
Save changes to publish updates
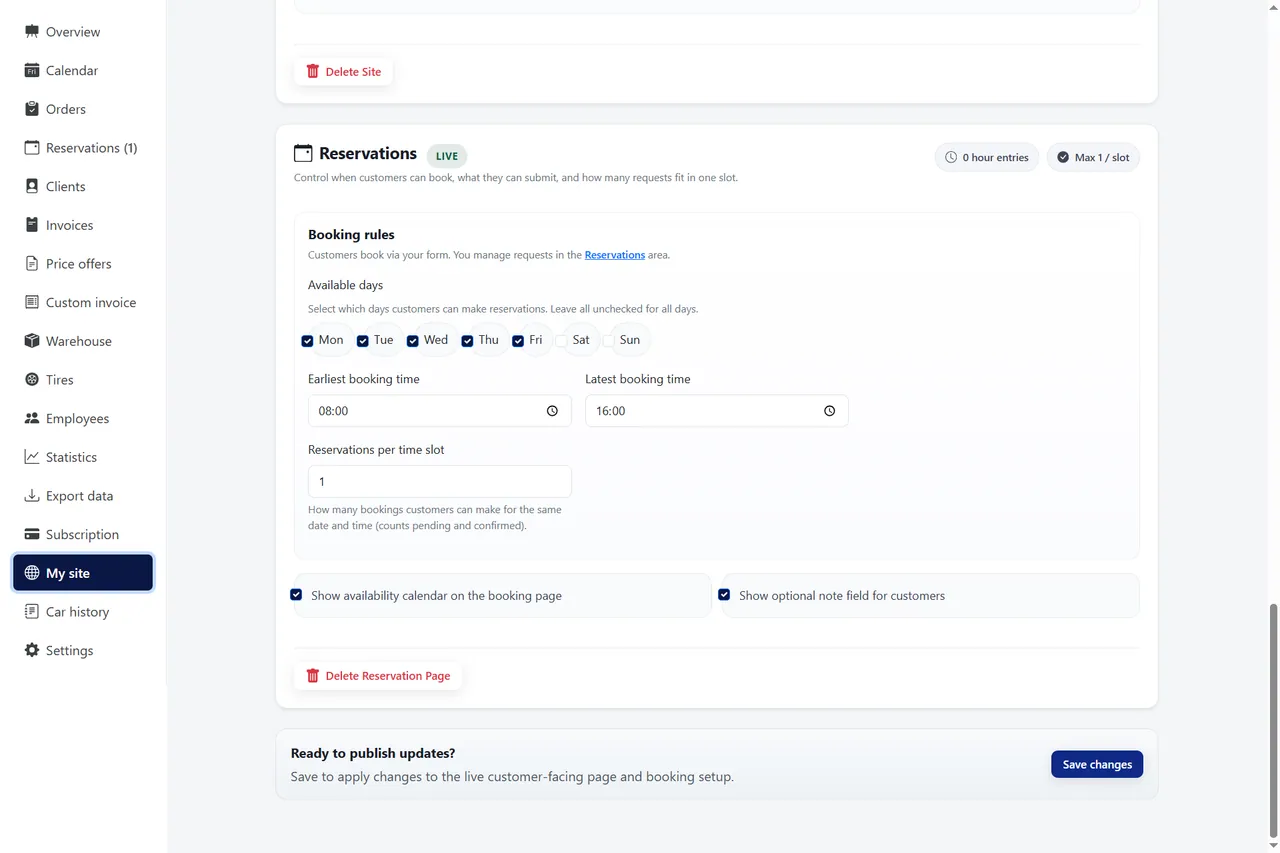tap(1097, 764)
